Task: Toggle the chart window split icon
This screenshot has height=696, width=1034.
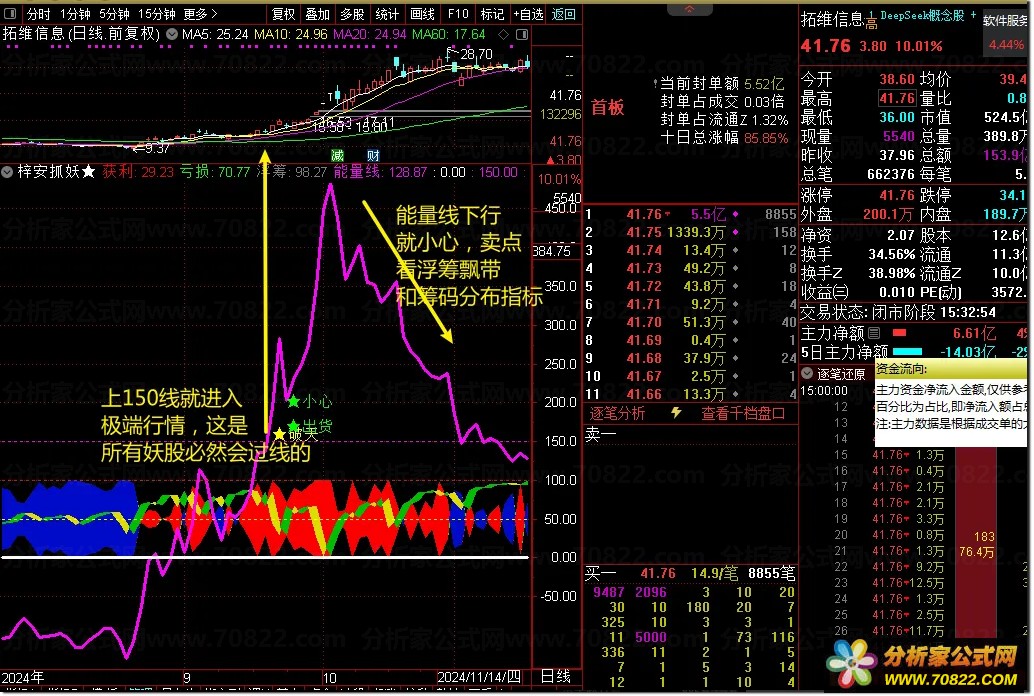Action: click(522, 34)
